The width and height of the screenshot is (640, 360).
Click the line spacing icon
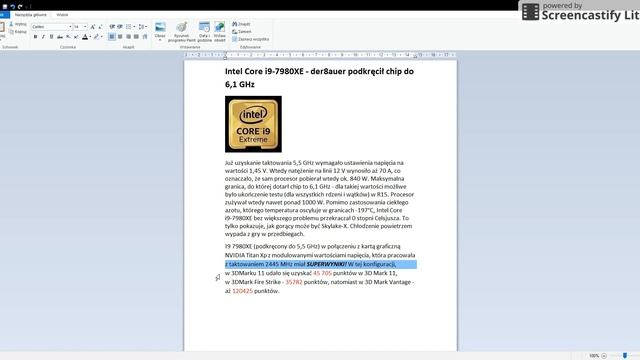point(141,27)
